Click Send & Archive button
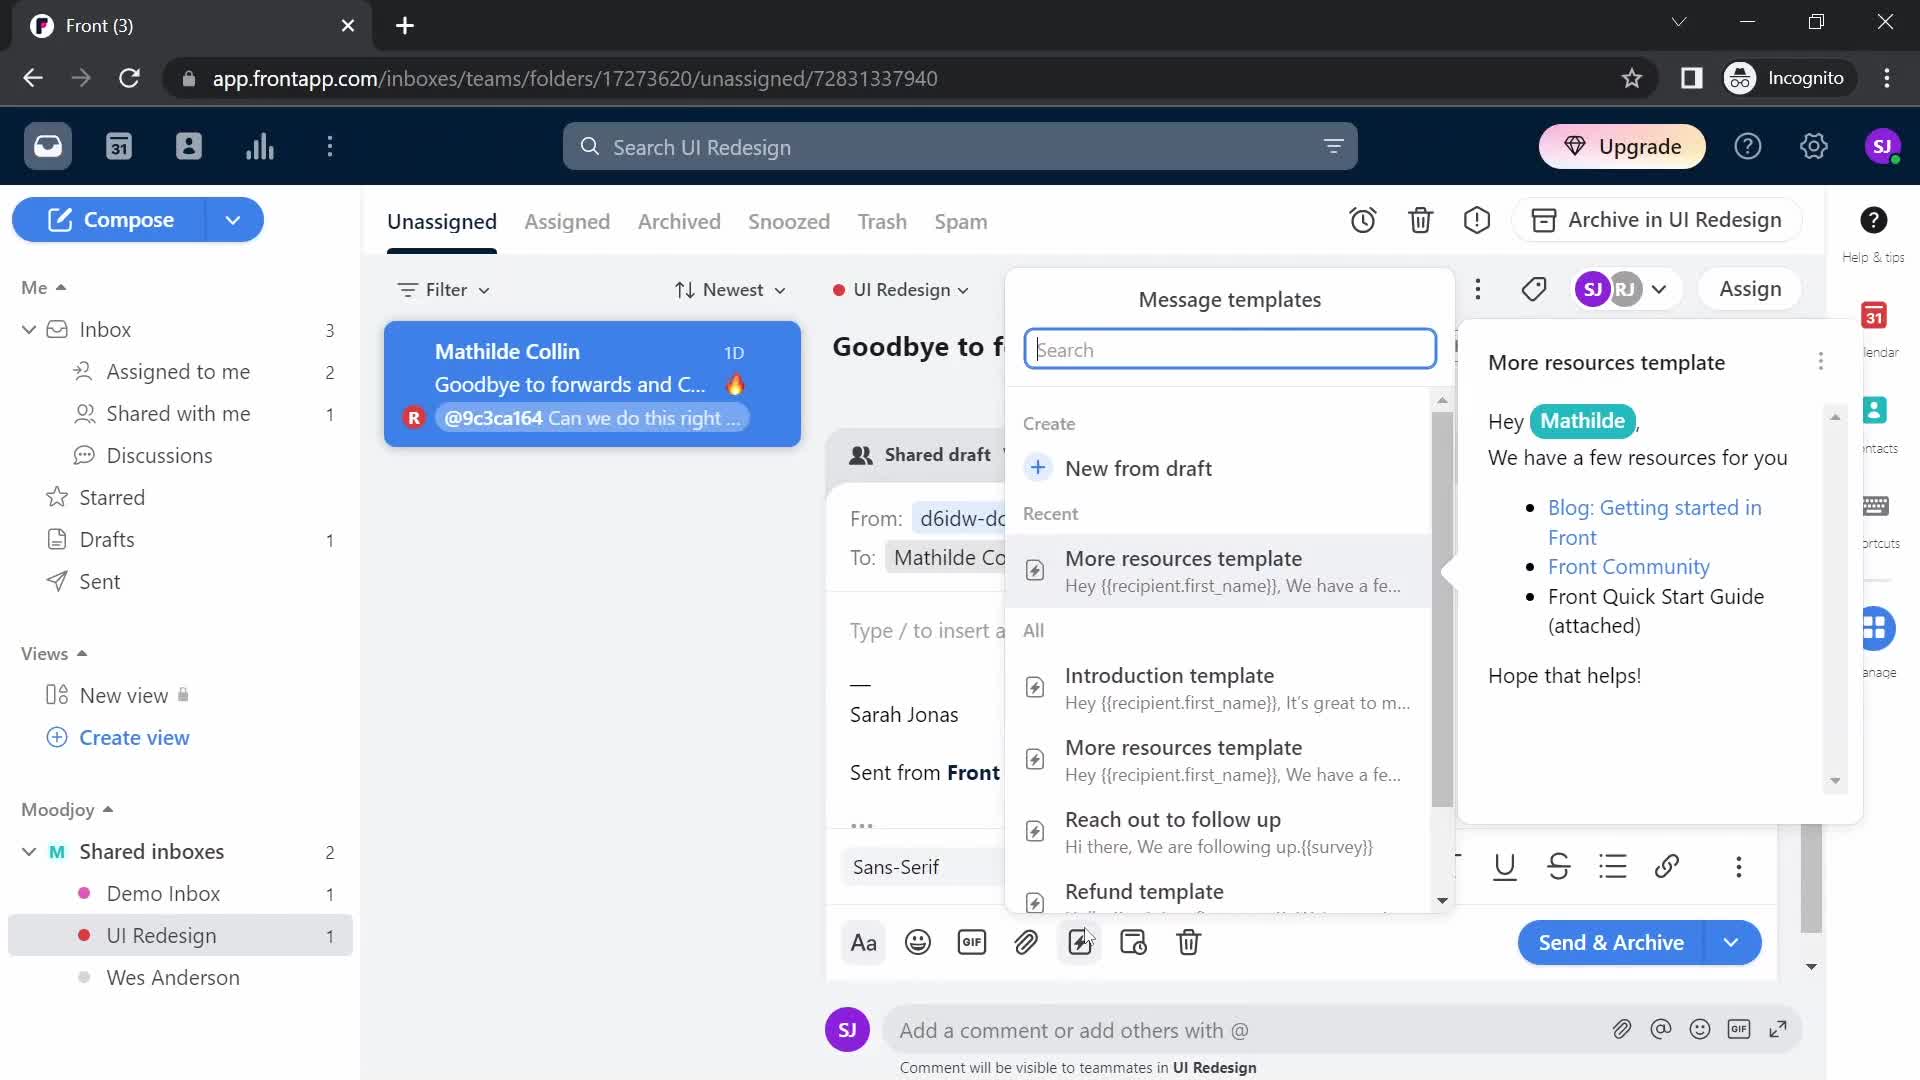1920x1080 pixels. point(1611,943)
